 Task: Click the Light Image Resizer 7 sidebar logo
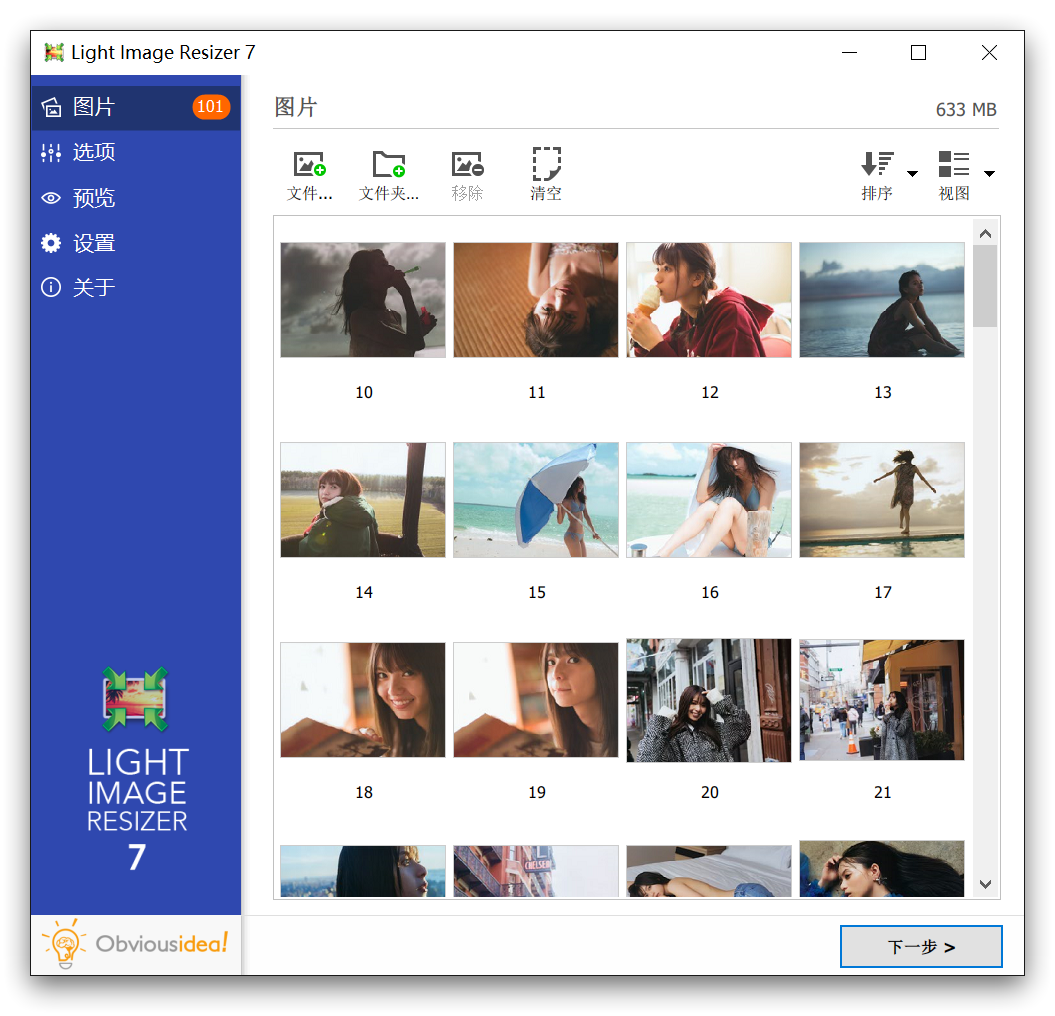tap(136, 770)
